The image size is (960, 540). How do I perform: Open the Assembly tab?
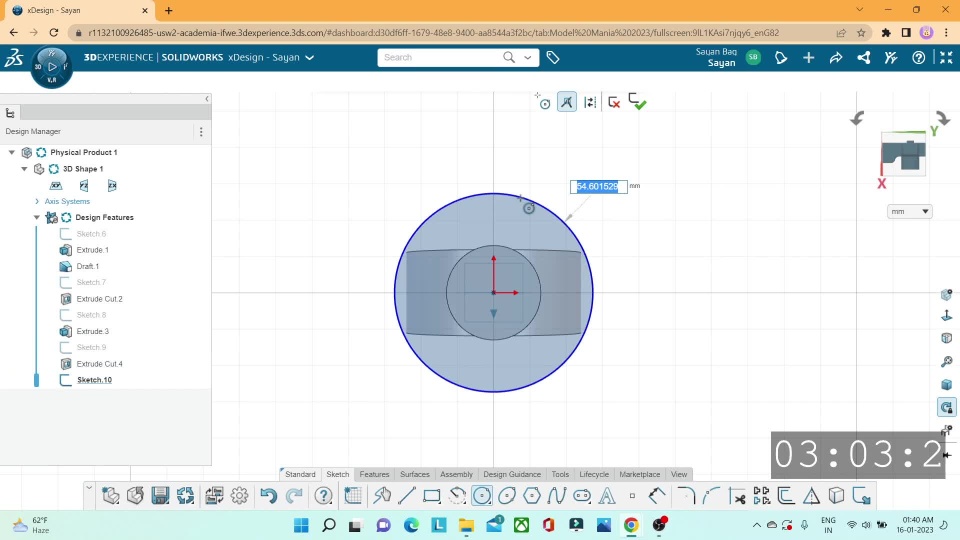click(456, 474)
